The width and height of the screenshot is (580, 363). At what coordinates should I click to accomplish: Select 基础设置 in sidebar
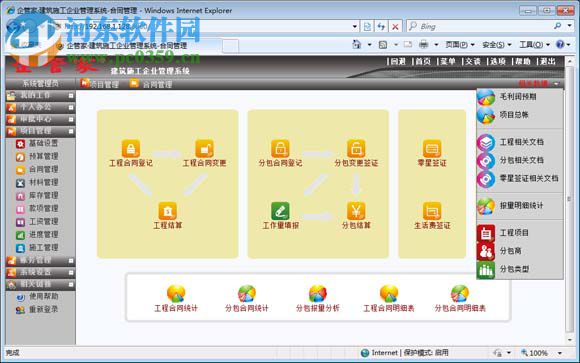click(43, 143)
